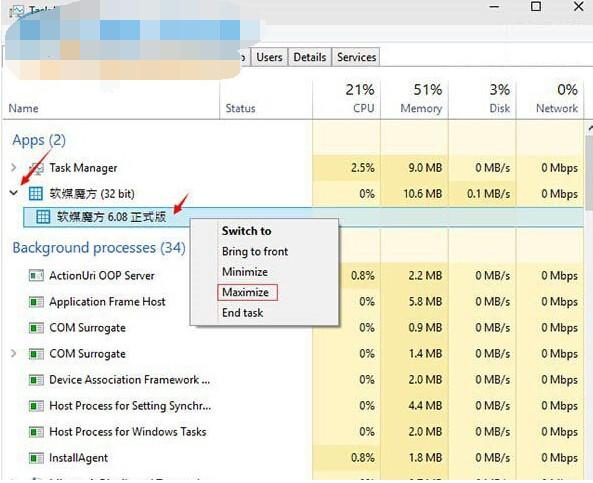Click the ActionUri OOP Server process icon
The height and width of the screenshot is (483, 593).
(36, 275)
